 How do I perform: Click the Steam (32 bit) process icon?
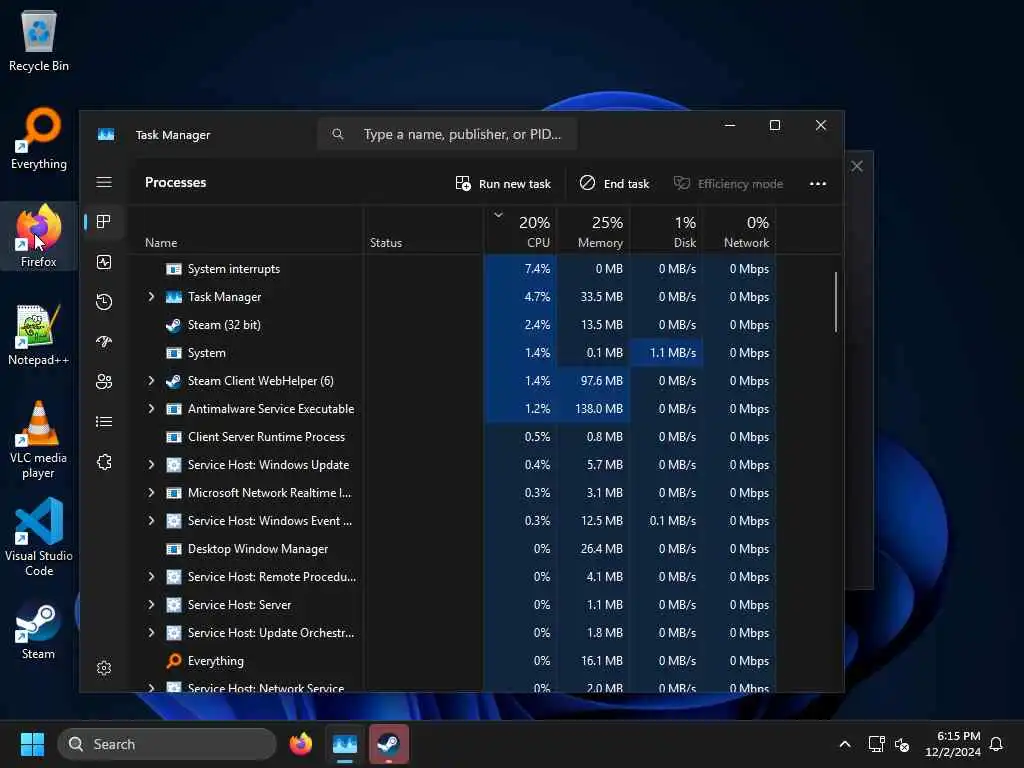pyautogui.click(x=174, y=325)
